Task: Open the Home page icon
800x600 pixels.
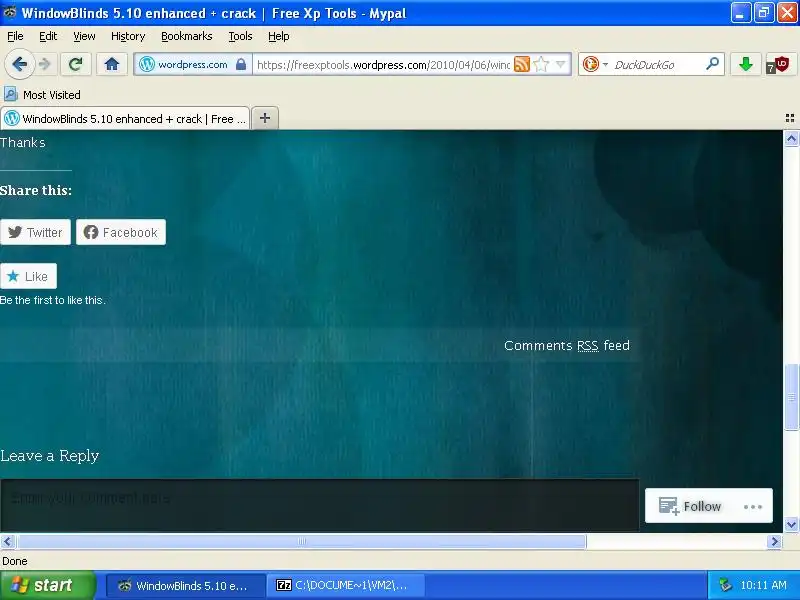Action: (x=112, y=64)
